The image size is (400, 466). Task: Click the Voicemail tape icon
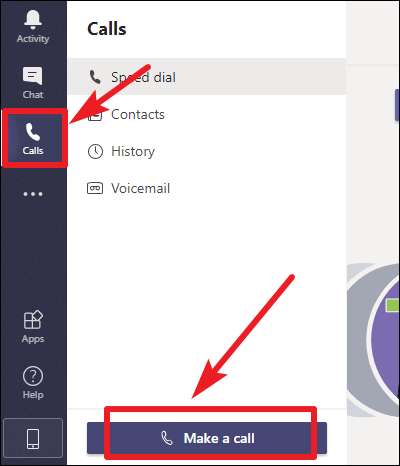[95, 188]
